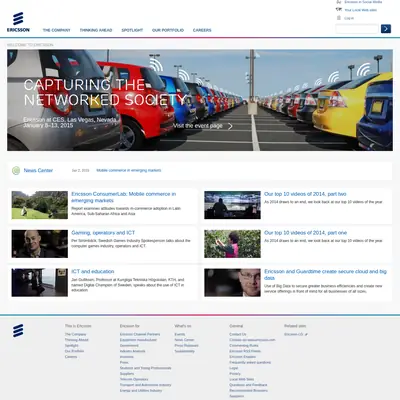Image resolution: width=400 pixels, height=400 pixels.
Task: Open Equipment manufacturer footer link
Action: tap(138, 340)
